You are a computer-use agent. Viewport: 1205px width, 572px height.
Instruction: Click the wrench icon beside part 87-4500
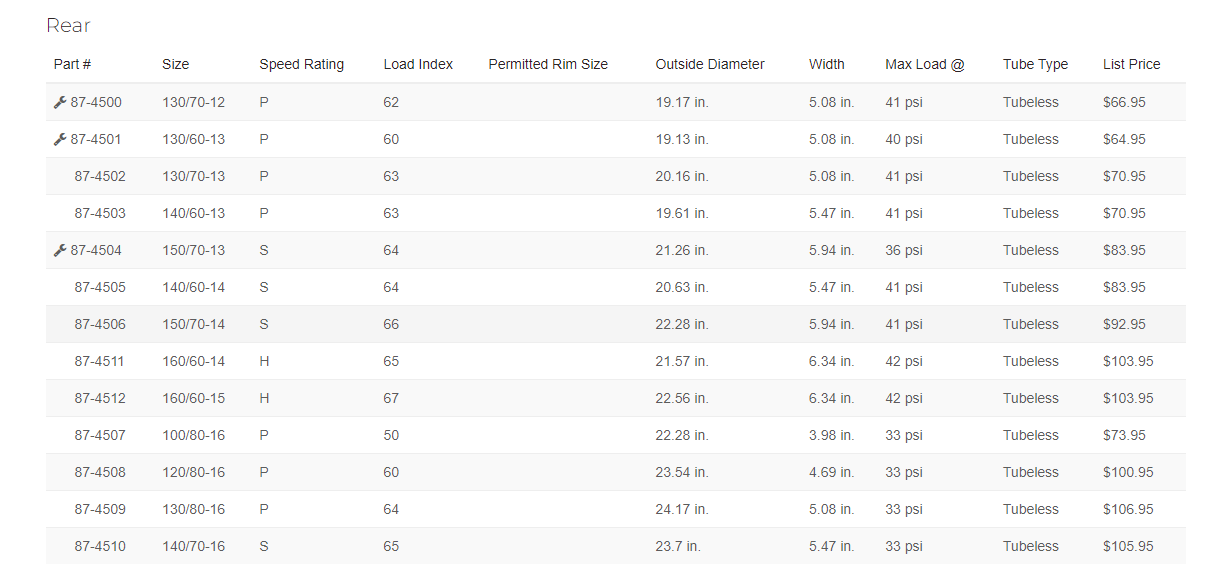point(60,103)
